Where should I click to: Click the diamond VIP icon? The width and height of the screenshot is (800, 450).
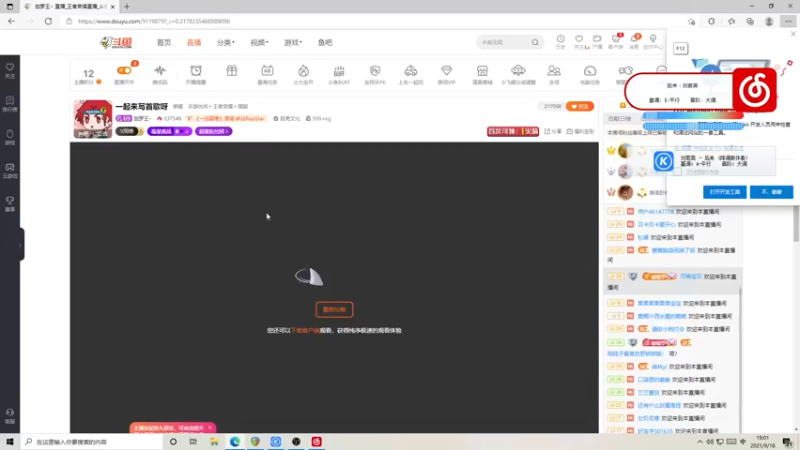[446, 70]
